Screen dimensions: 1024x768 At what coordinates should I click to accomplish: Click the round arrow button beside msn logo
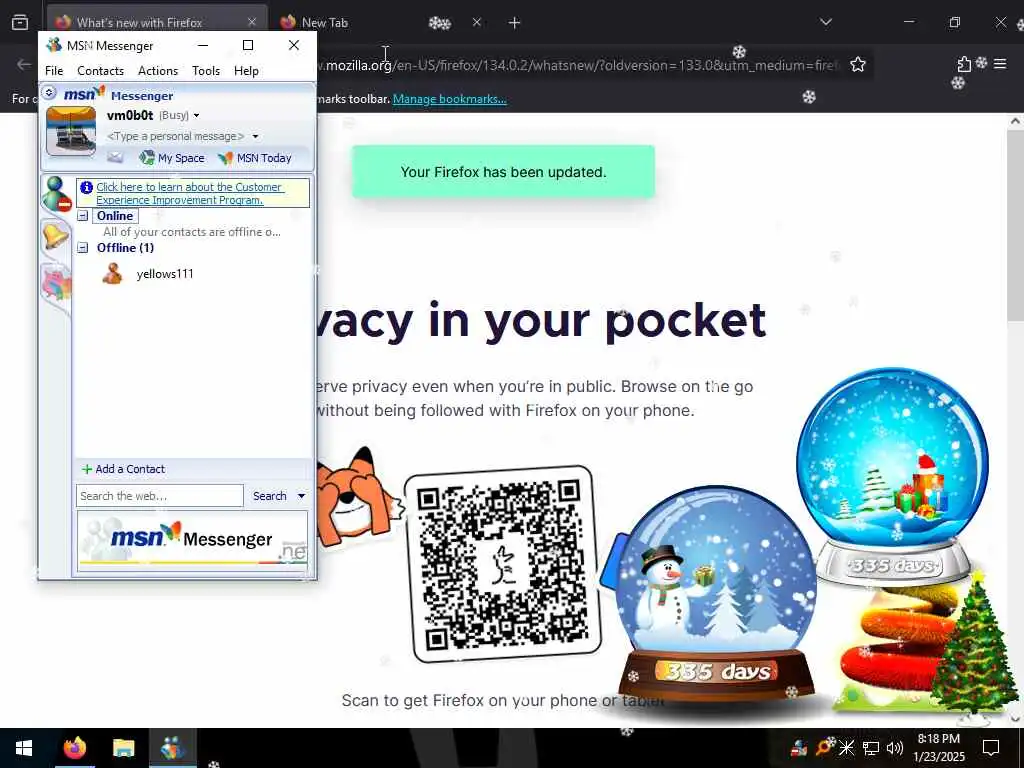[x=50, y=93]
